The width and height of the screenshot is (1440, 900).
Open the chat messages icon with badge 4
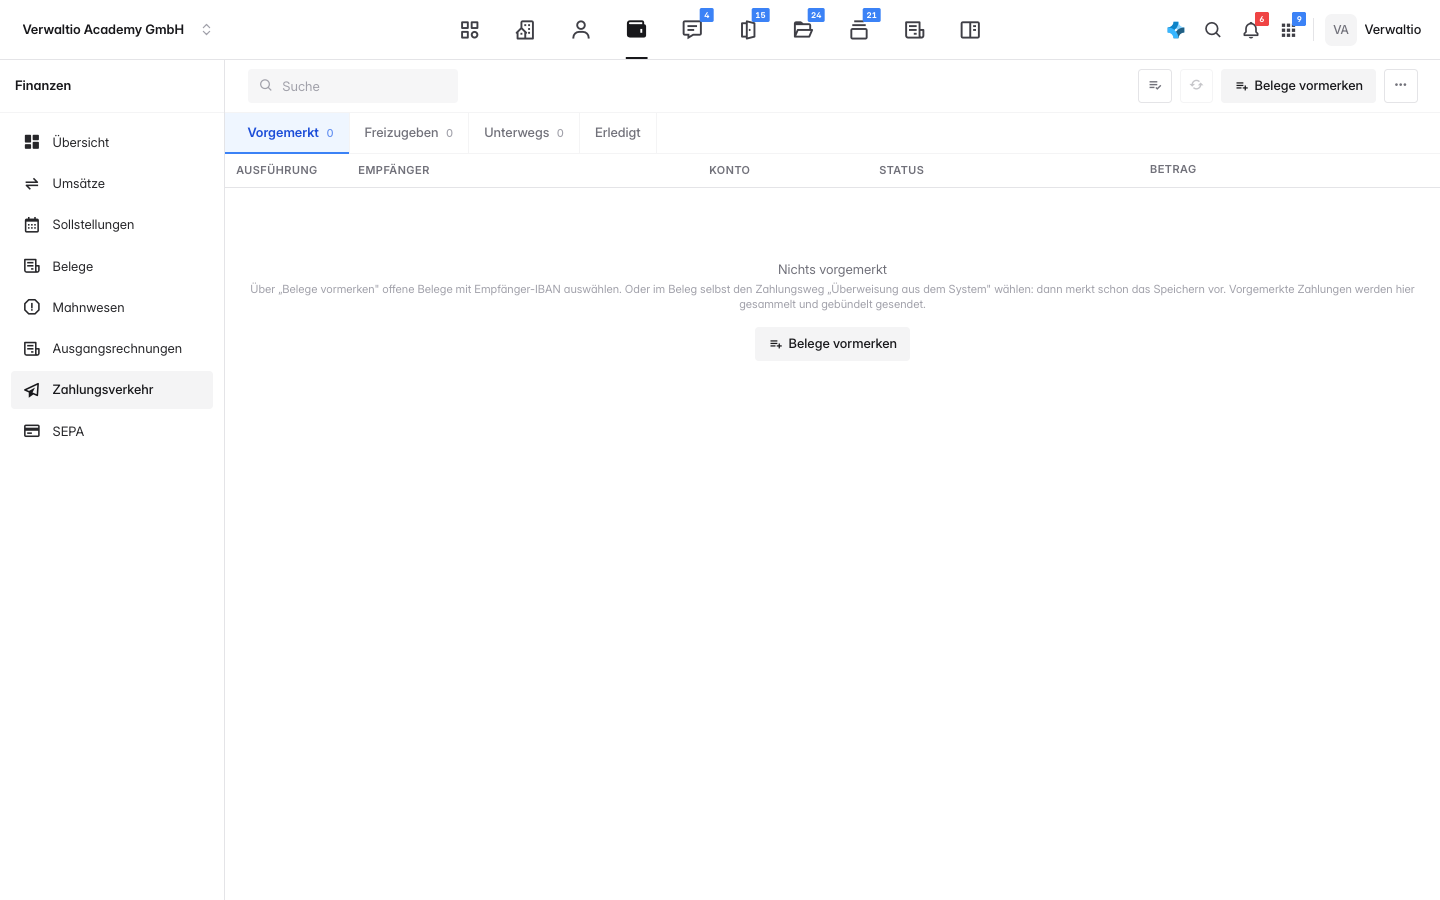[692, 30]
